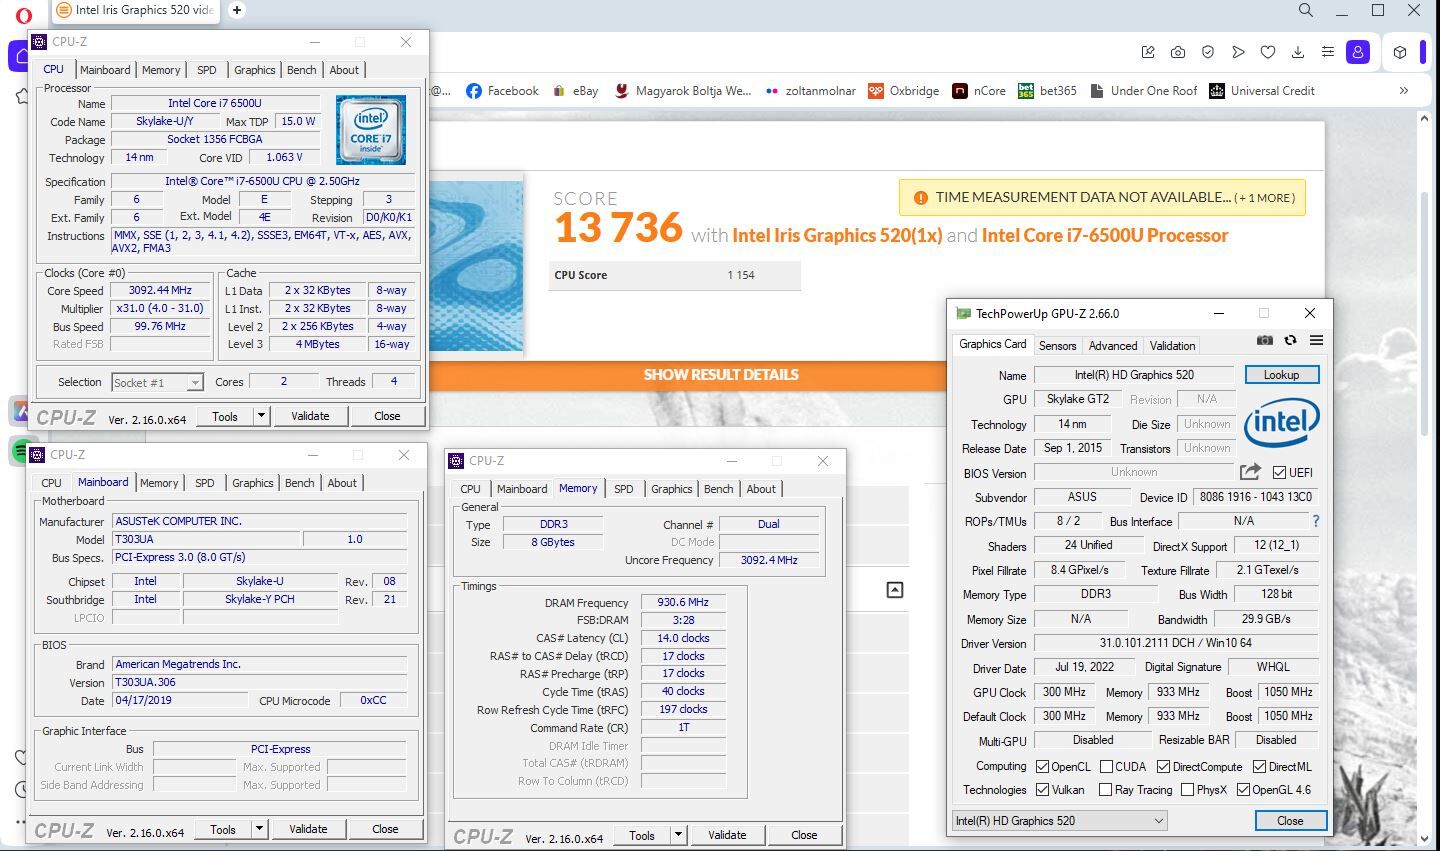Toggle the OpenGL 4.6 checkbox in GPU-Z
Viewport: 1440px width, 851px height.
coord(1243,790)
